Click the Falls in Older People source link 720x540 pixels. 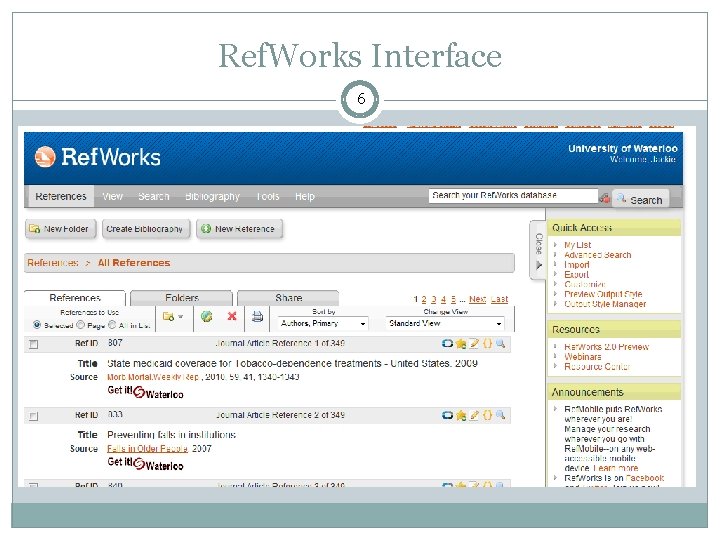point(147,449)
